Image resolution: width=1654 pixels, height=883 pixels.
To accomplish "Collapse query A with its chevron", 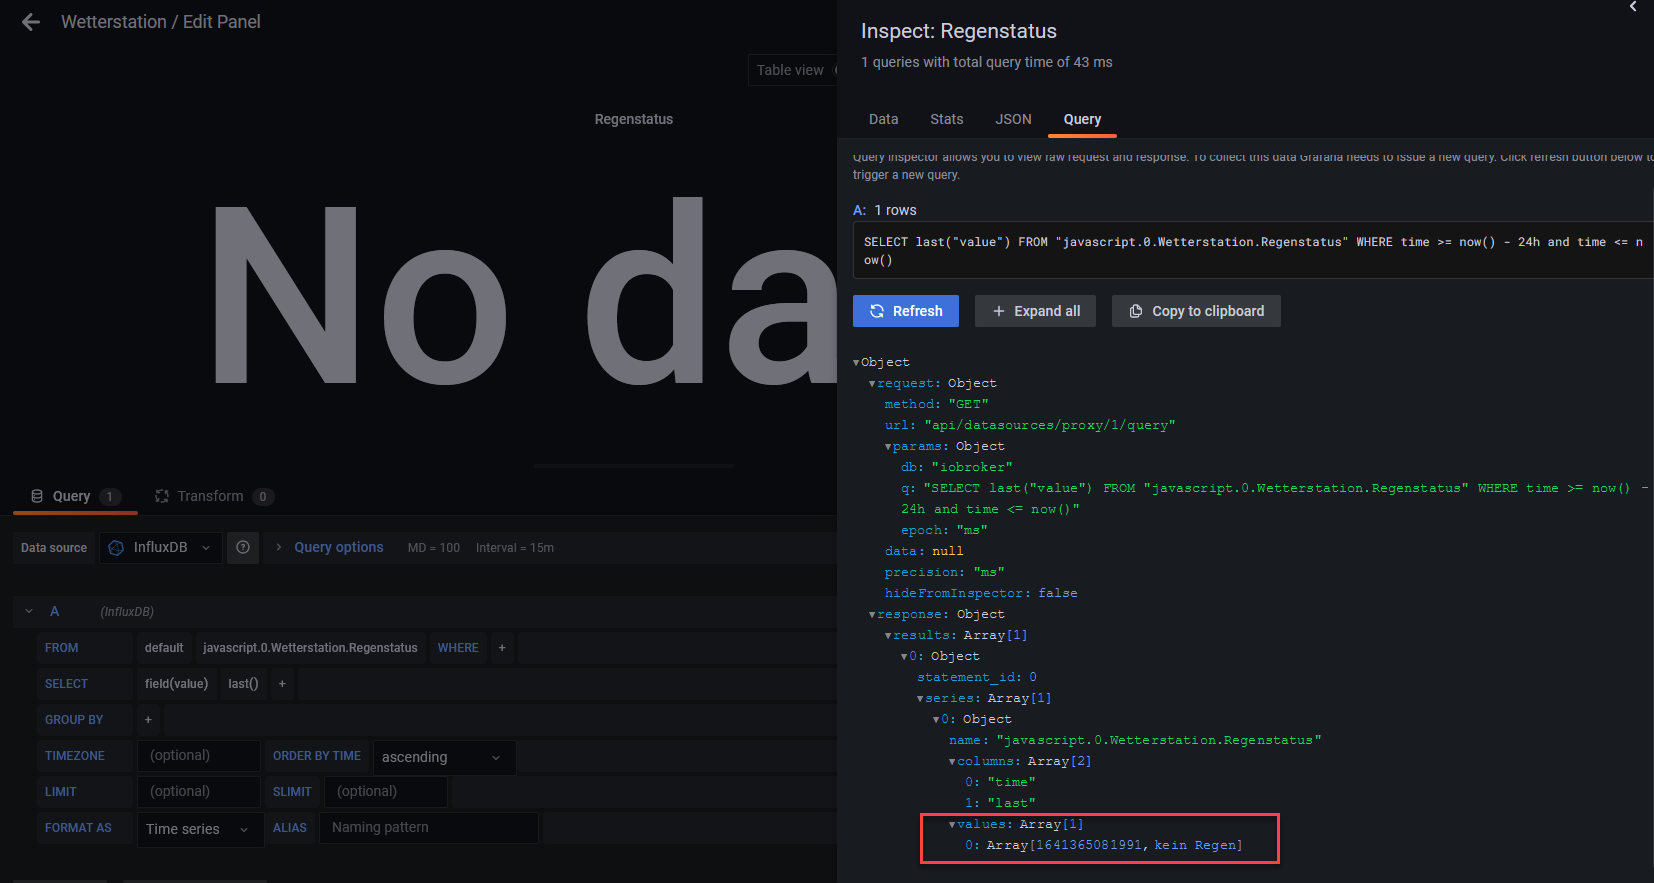I will (29, 611).
